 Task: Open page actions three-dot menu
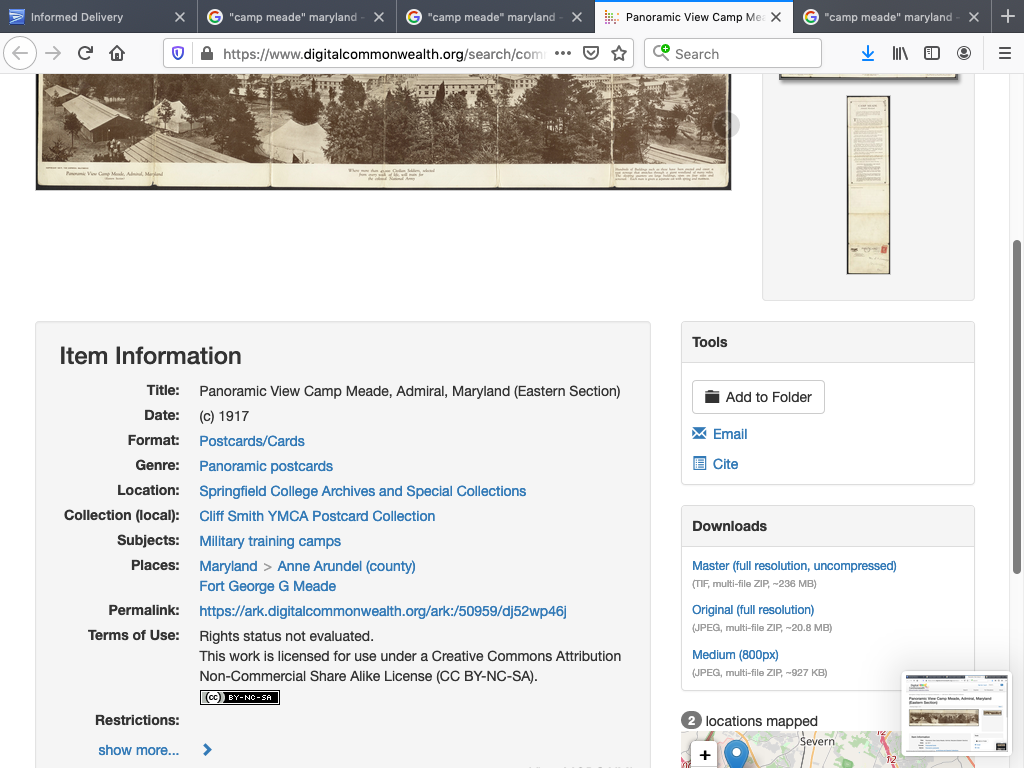(x=563, y=54)
